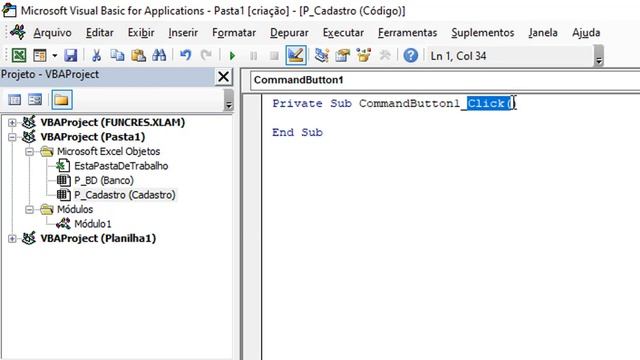Open the Suplementos menu
Image resolution: width=640 pixels, height=360 pixels.
coord(482,33)
